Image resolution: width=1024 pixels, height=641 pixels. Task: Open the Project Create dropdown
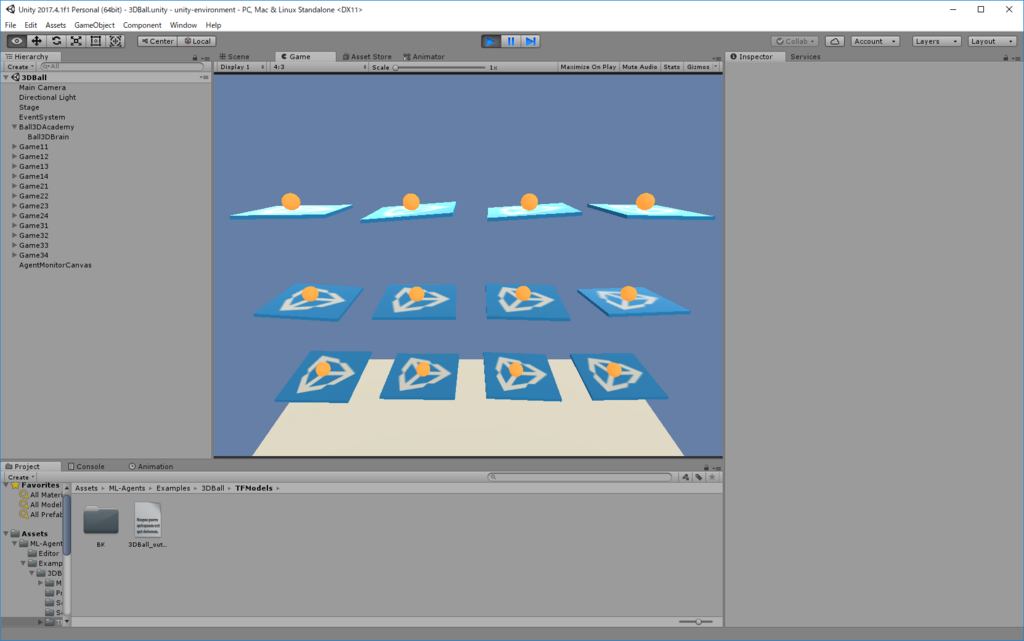[x=20, y=477]
